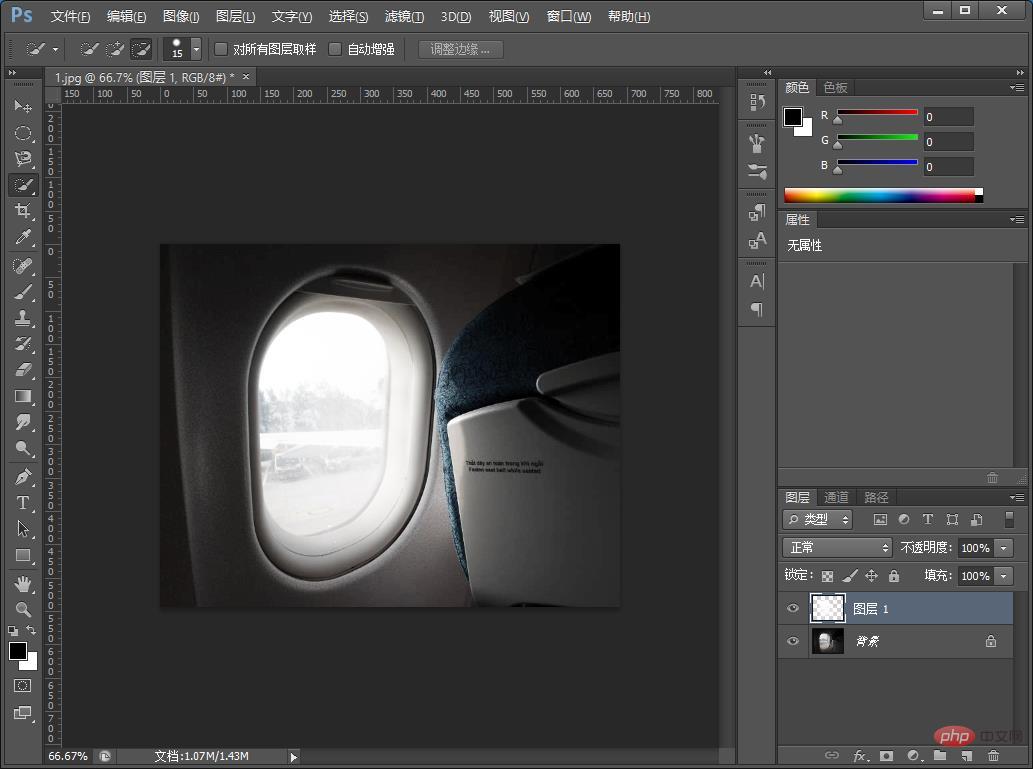Switch to the 通道 tab
This screenshot has height=769, width=1033.
pyautogui.click(x=836, y=497)
